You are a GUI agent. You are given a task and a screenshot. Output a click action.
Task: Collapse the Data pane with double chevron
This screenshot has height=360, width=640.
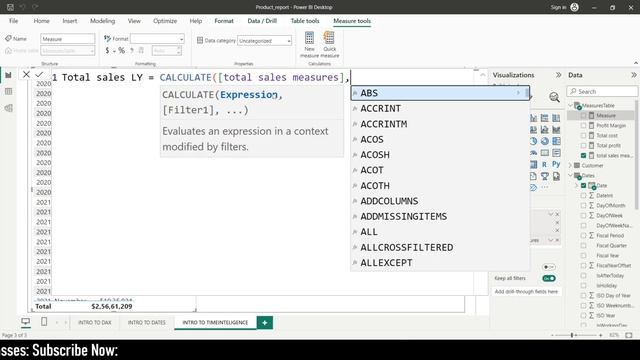(x=633, y=75)
